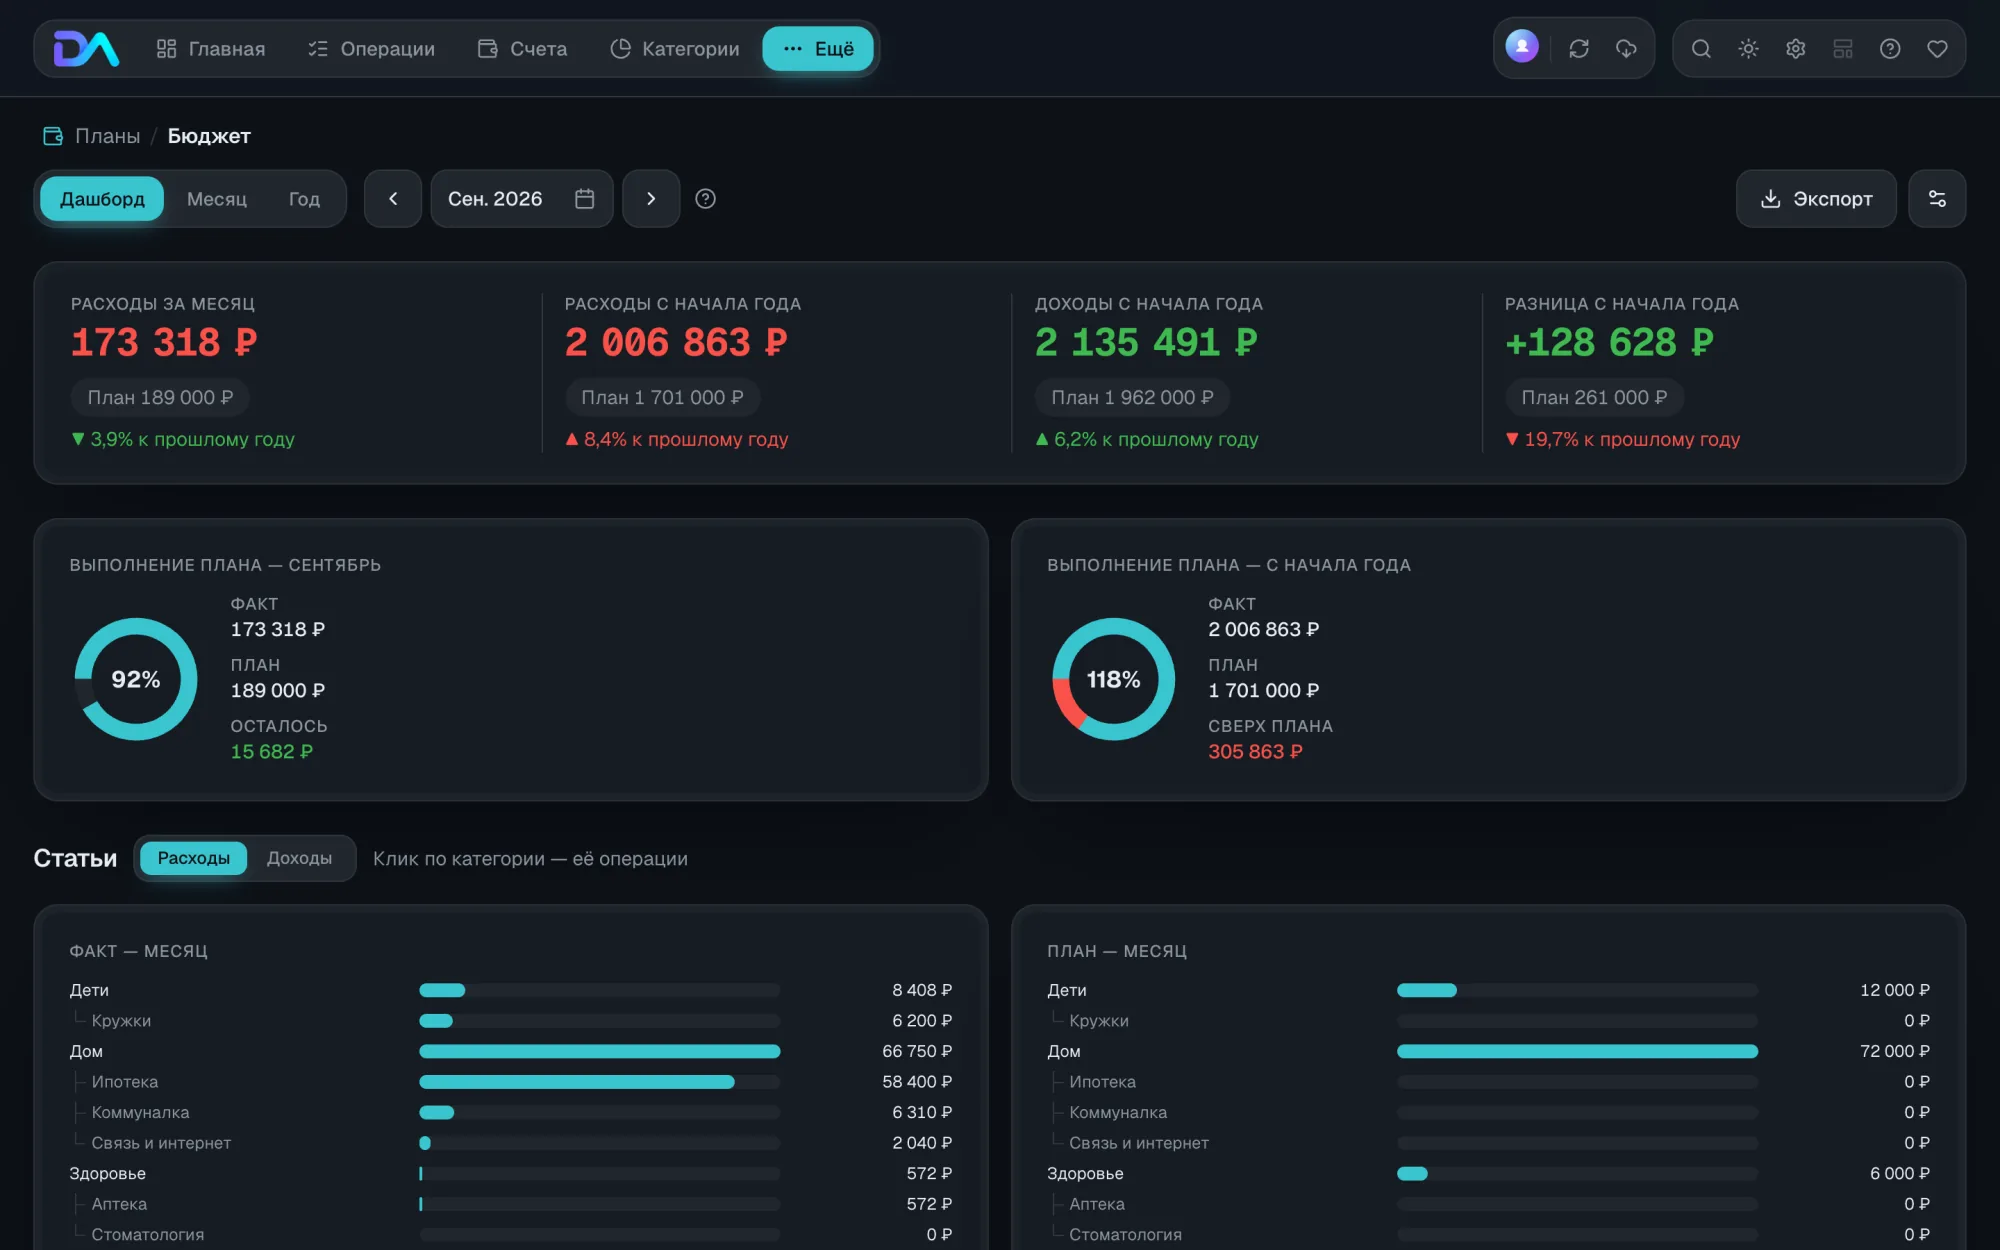Open the cloud download icon
The height and width of the screenshot is (1250, 2000).
pos(1626,48)
